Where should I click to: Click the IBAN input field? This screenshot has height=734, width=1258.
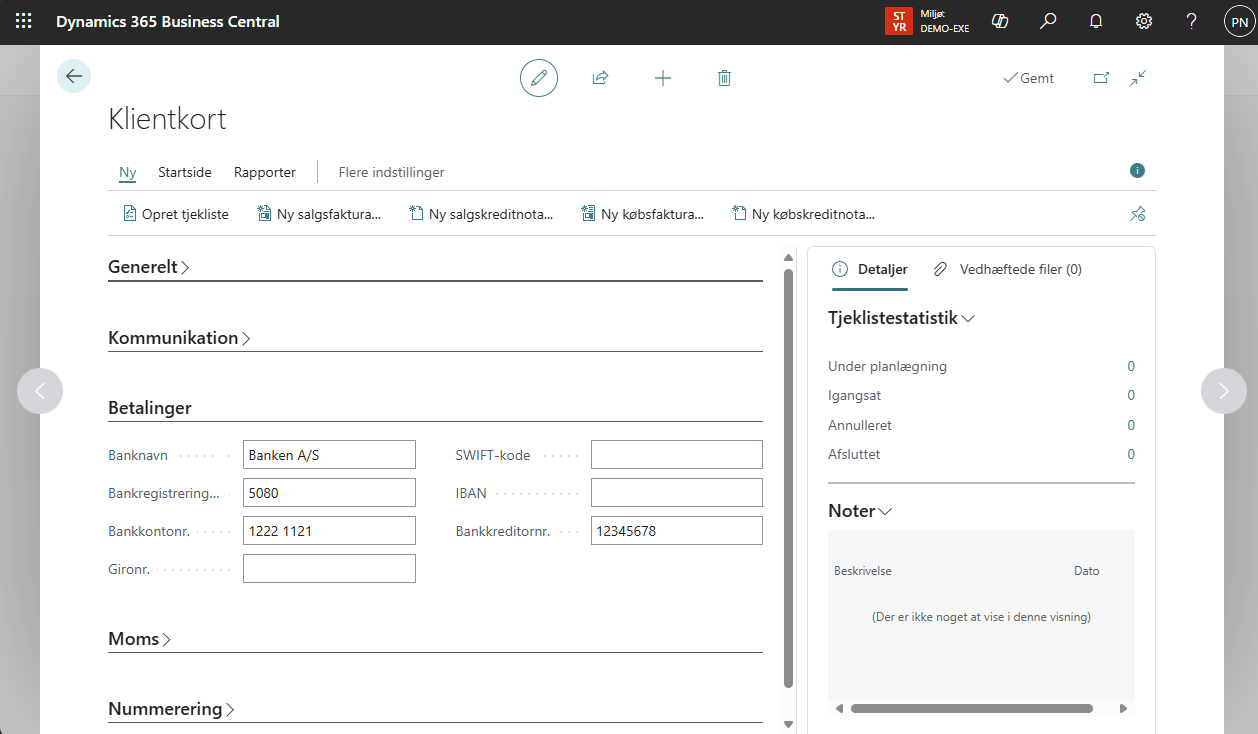click(x=676, y=493)
